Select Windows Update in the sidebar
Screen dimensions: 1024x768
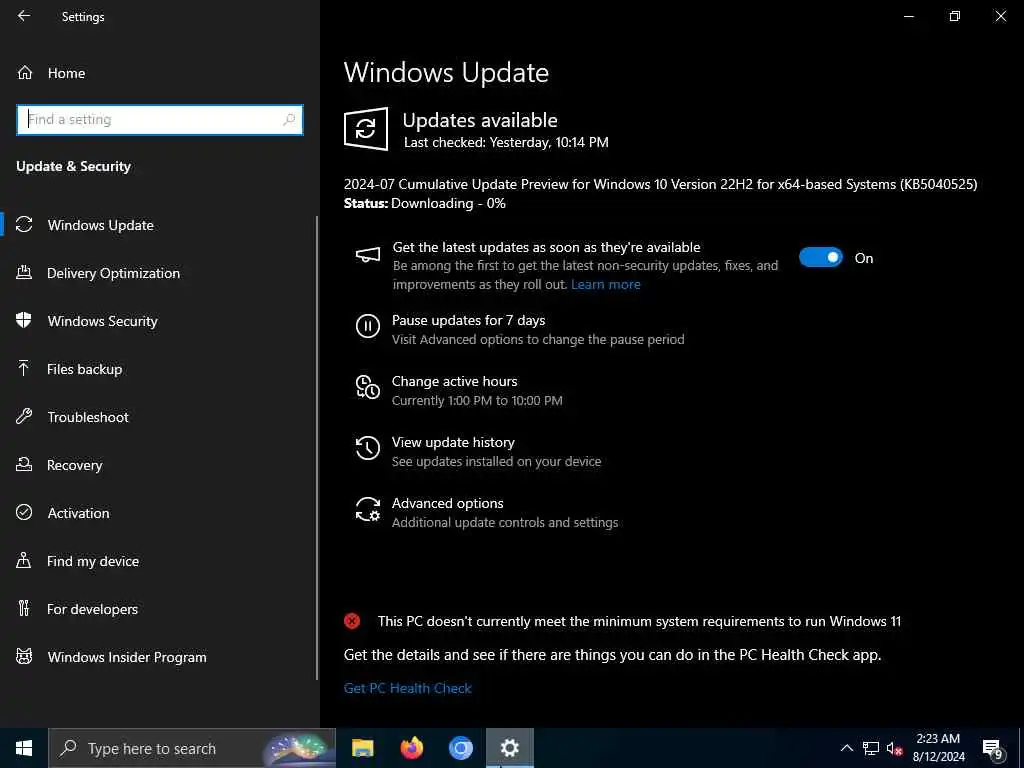[x=100, y=225]
